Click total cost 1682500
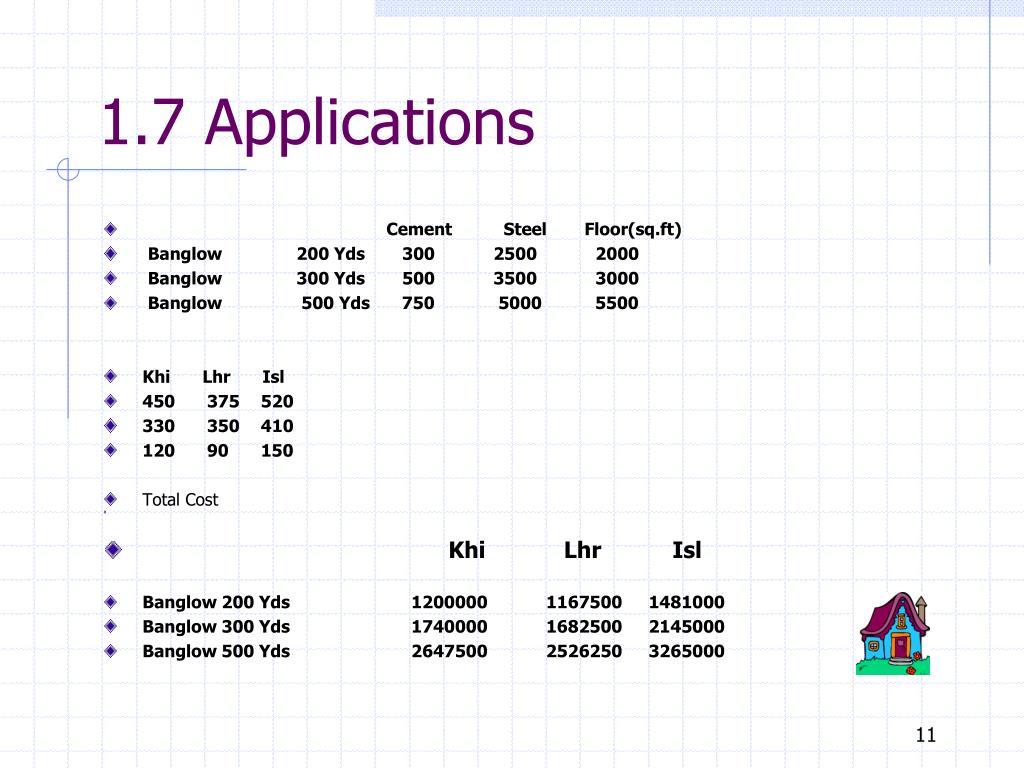This screenshot has height=768, width=1024. coord(584,627)
